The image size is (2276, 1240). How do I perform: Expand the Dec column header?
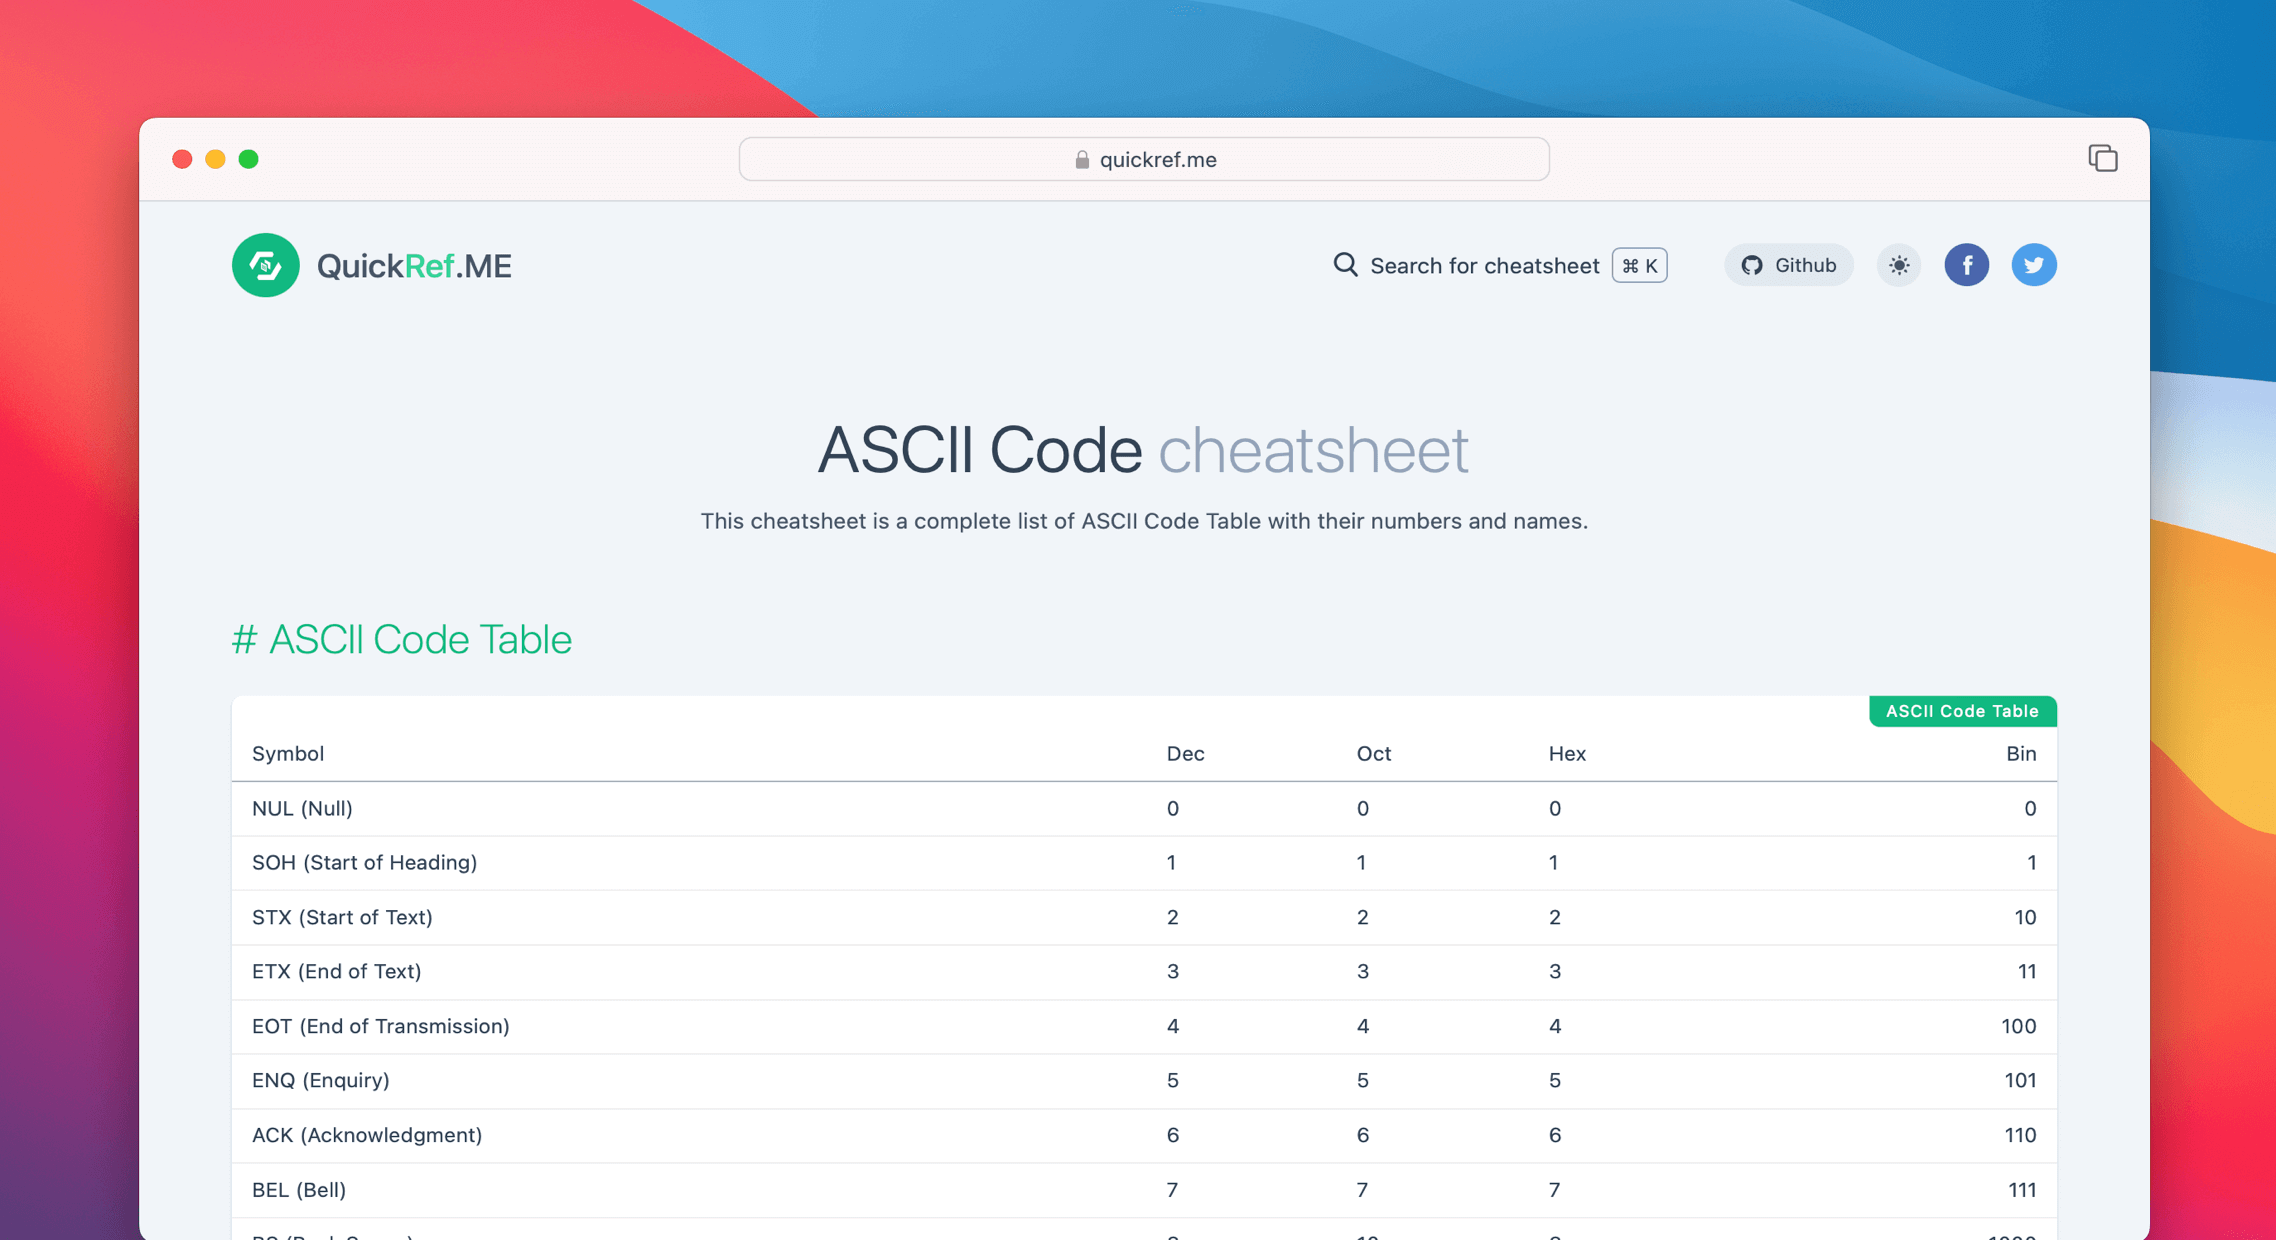click(x=1186, y=753)
